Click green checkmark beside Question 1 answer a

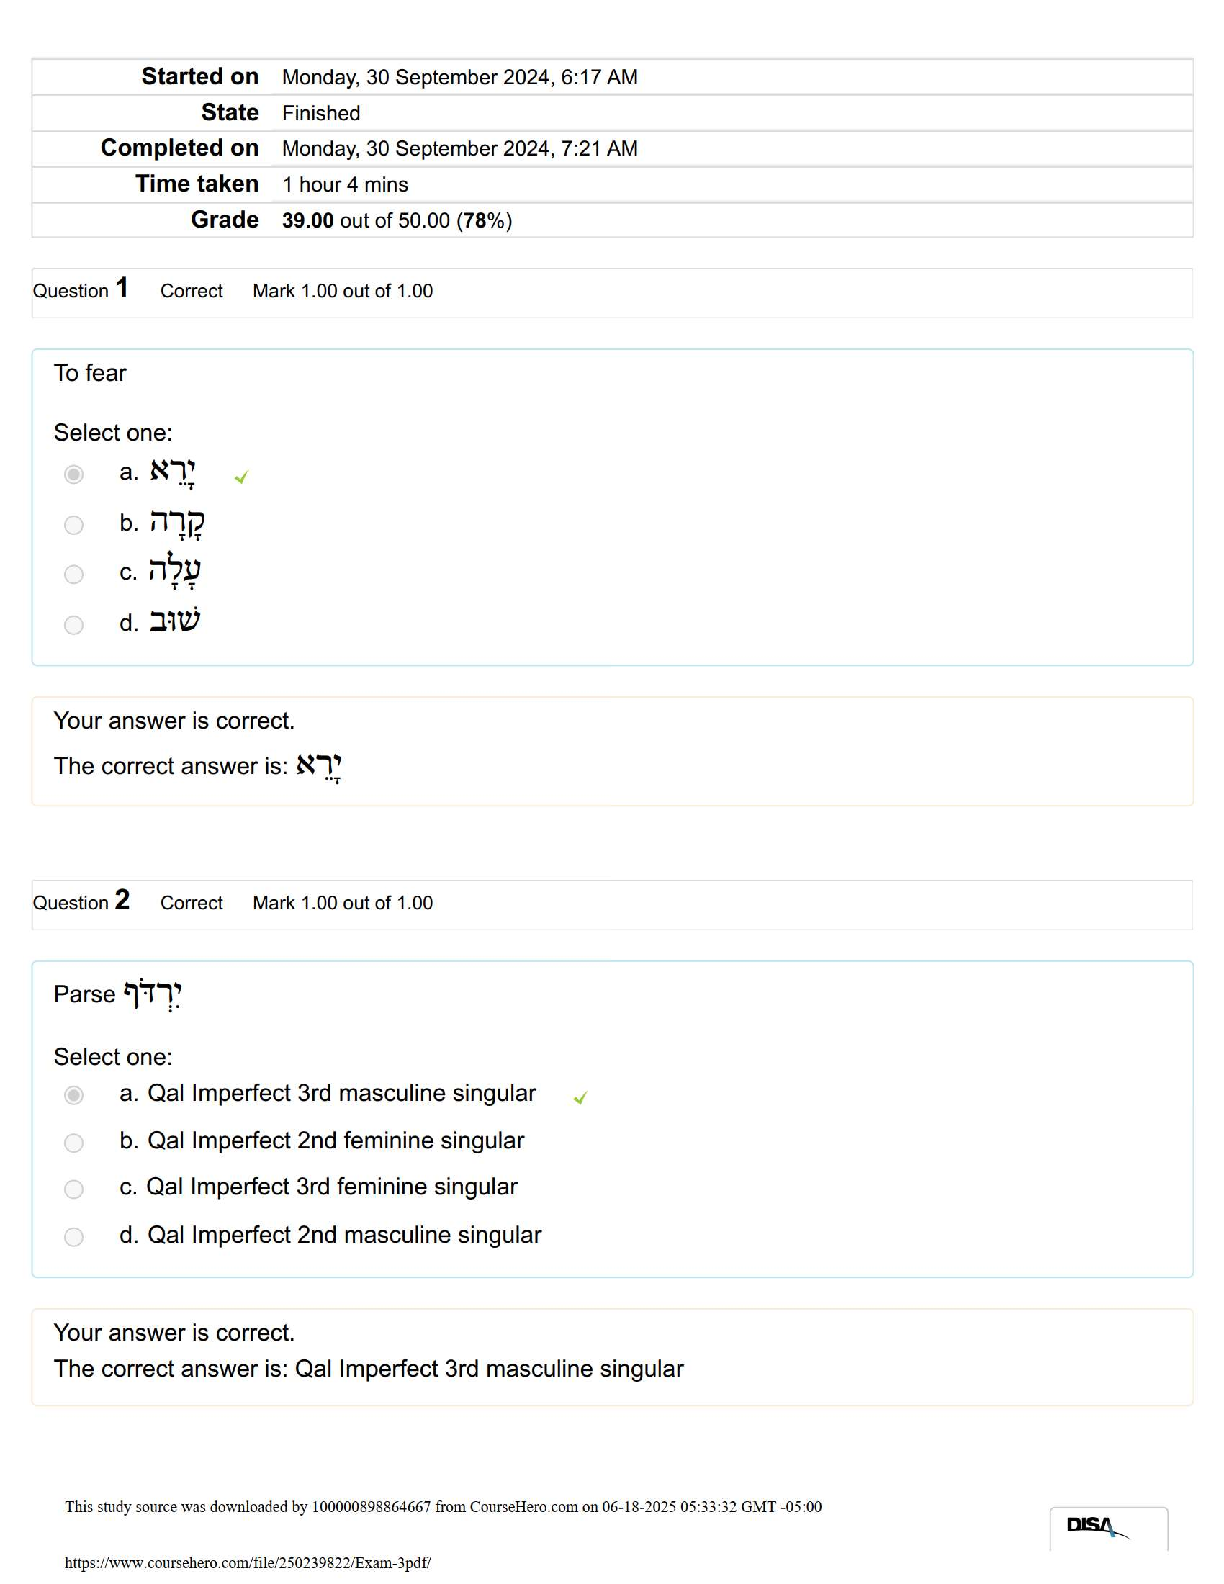point(241,478)
